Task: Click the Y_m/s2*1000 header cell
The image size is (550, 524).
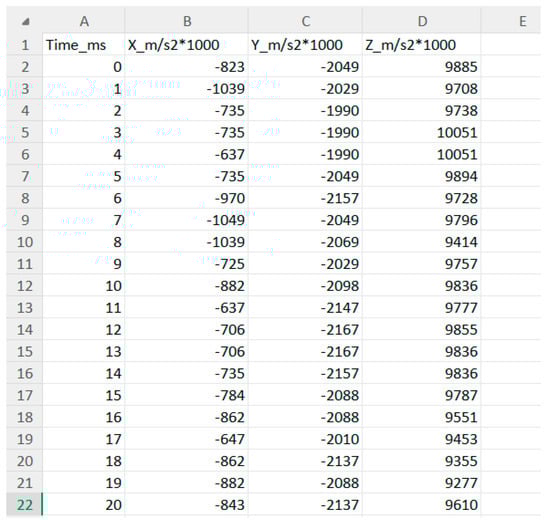Action: 306,45
